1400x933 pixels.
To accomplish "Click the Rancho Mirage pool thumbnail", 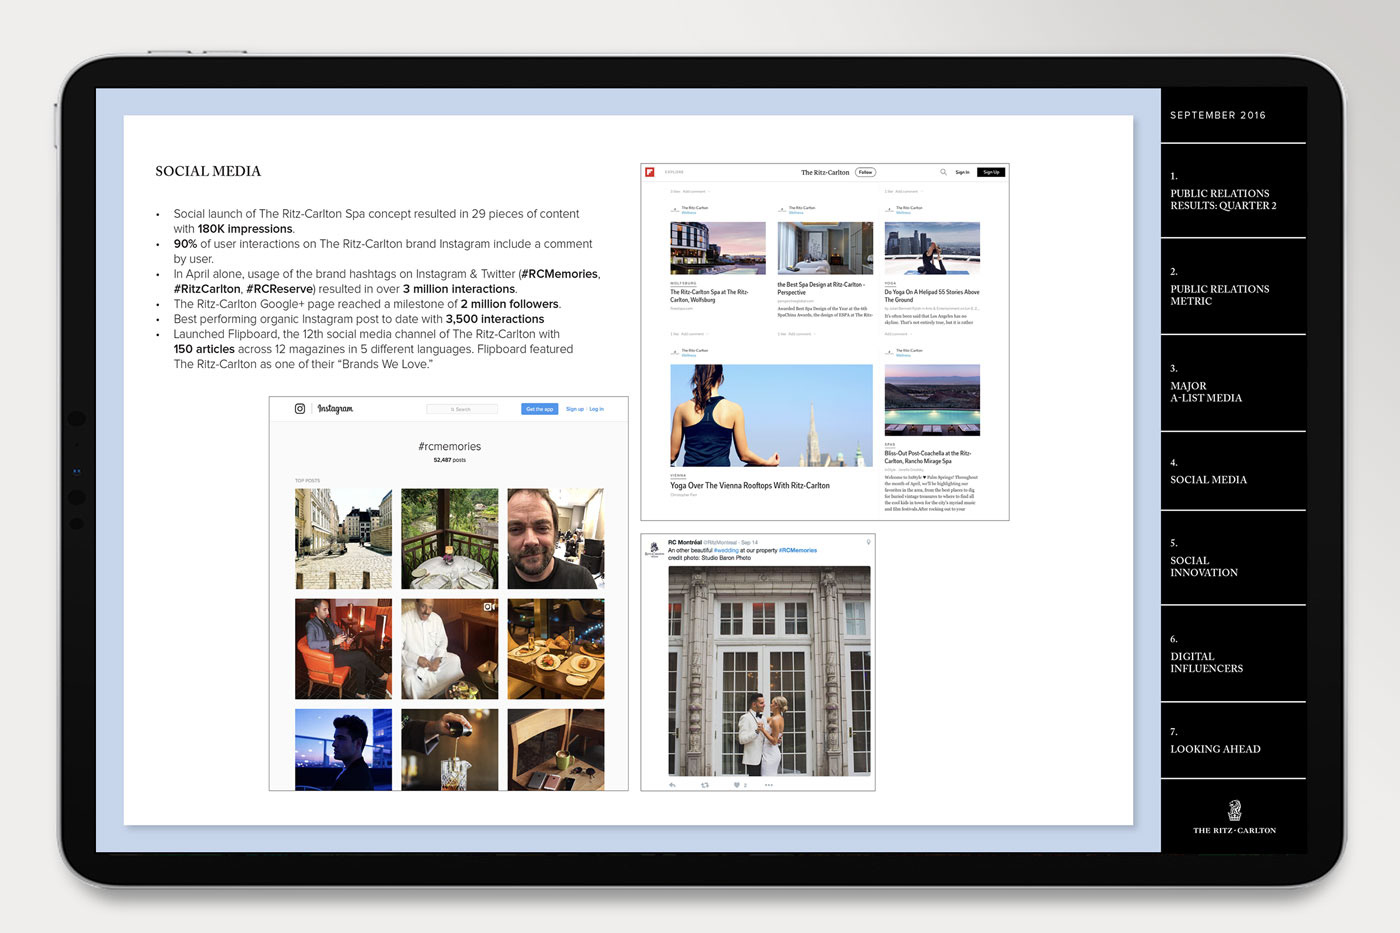I will tap(932, 400).
